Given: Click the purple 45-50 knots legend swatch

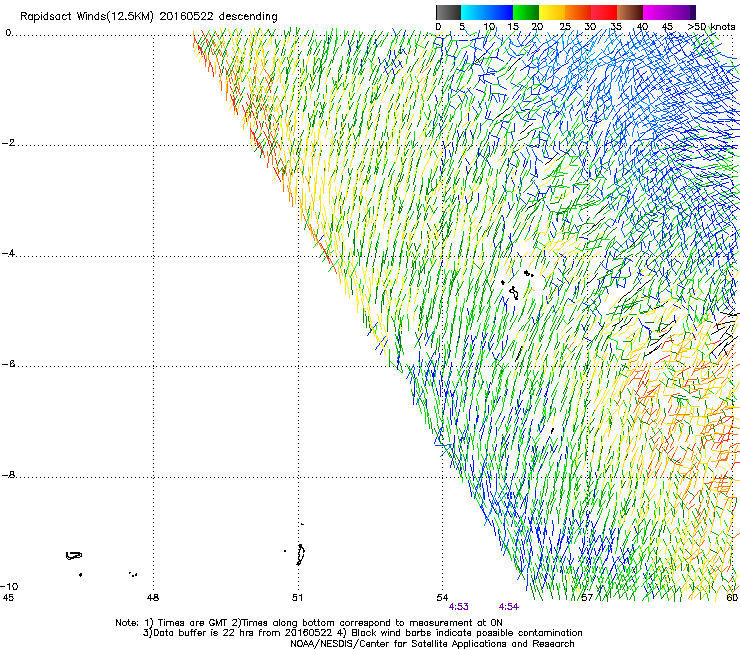Looking at the screenshot, I should (x=682, y=12).
